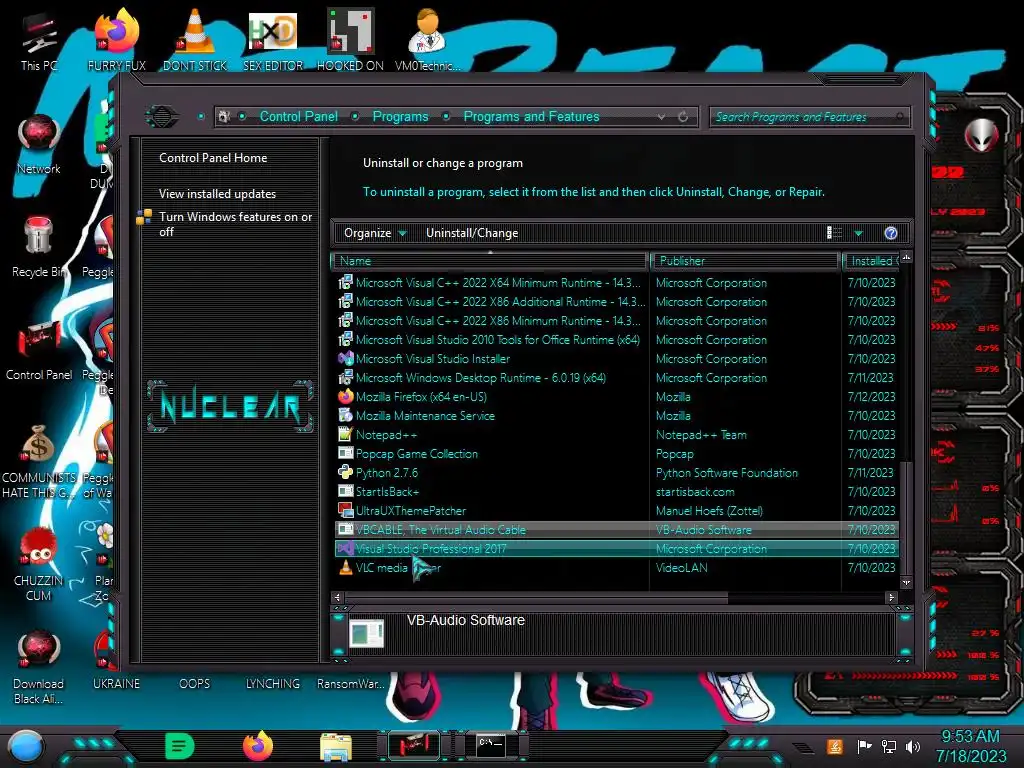The image size is (1024, 768).
Task: Sort by the Installed On column header
Action: pyautogui.click(x=871, y=261)
